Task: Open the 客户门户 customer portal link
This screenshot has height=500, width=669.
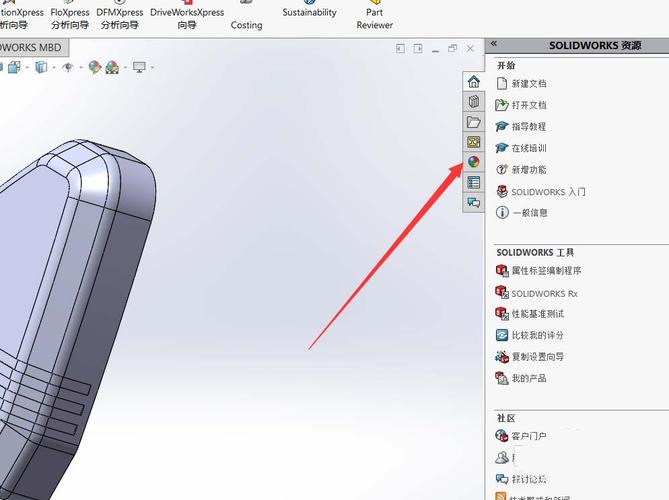Action: click(521, 436)
